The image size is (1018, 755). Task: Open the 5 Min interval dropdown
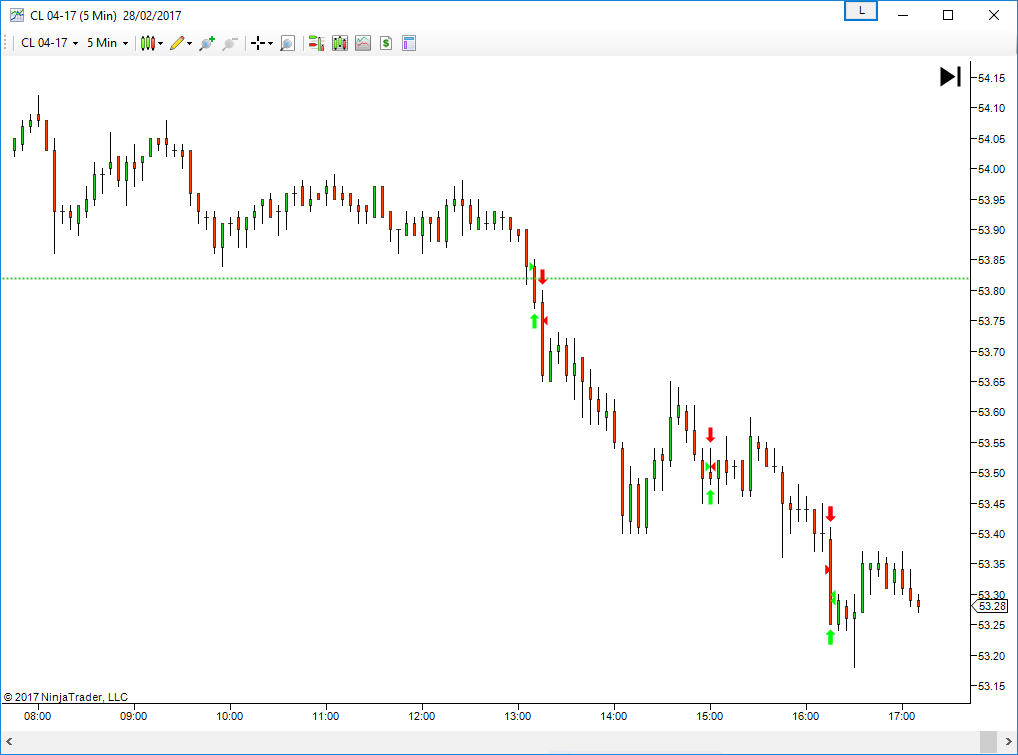108,43
